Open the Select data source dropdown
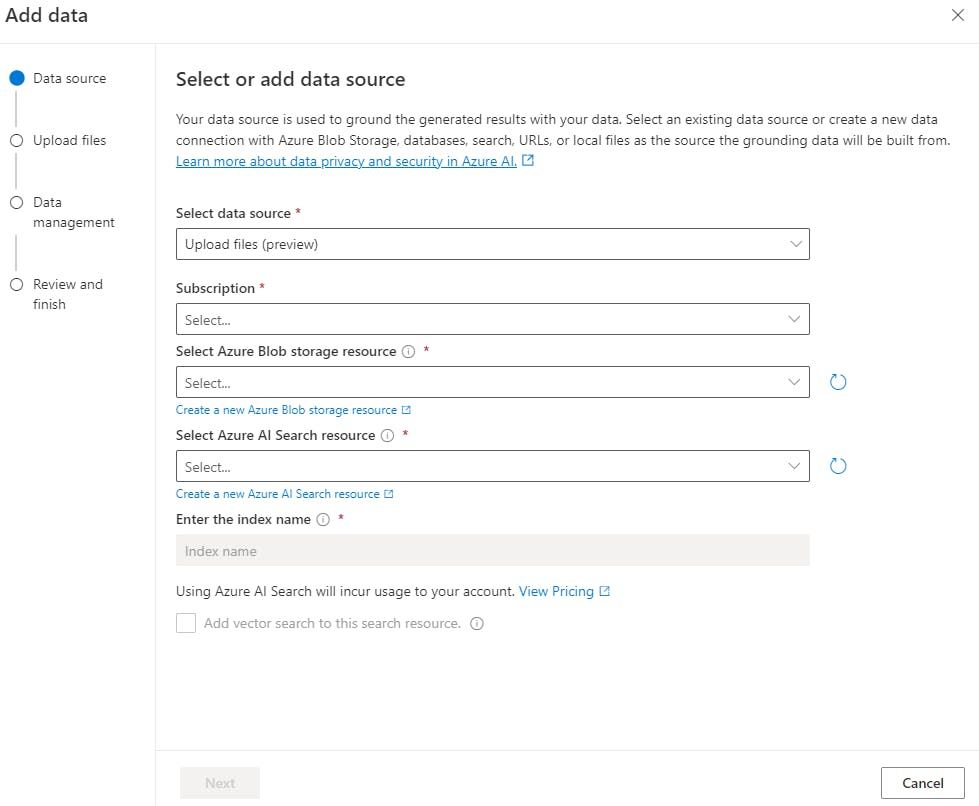979x806 pixels. pyautogui.click(x=492, y=244)
